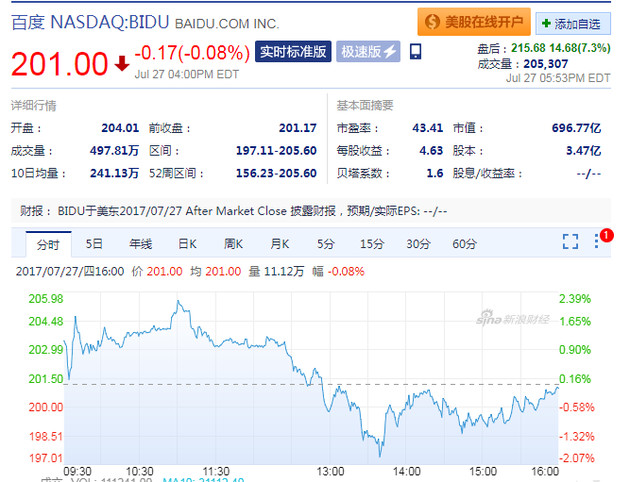630x482 pixels.
Task: Click the beta coefficient 1.6
Action: pos(435,173)
